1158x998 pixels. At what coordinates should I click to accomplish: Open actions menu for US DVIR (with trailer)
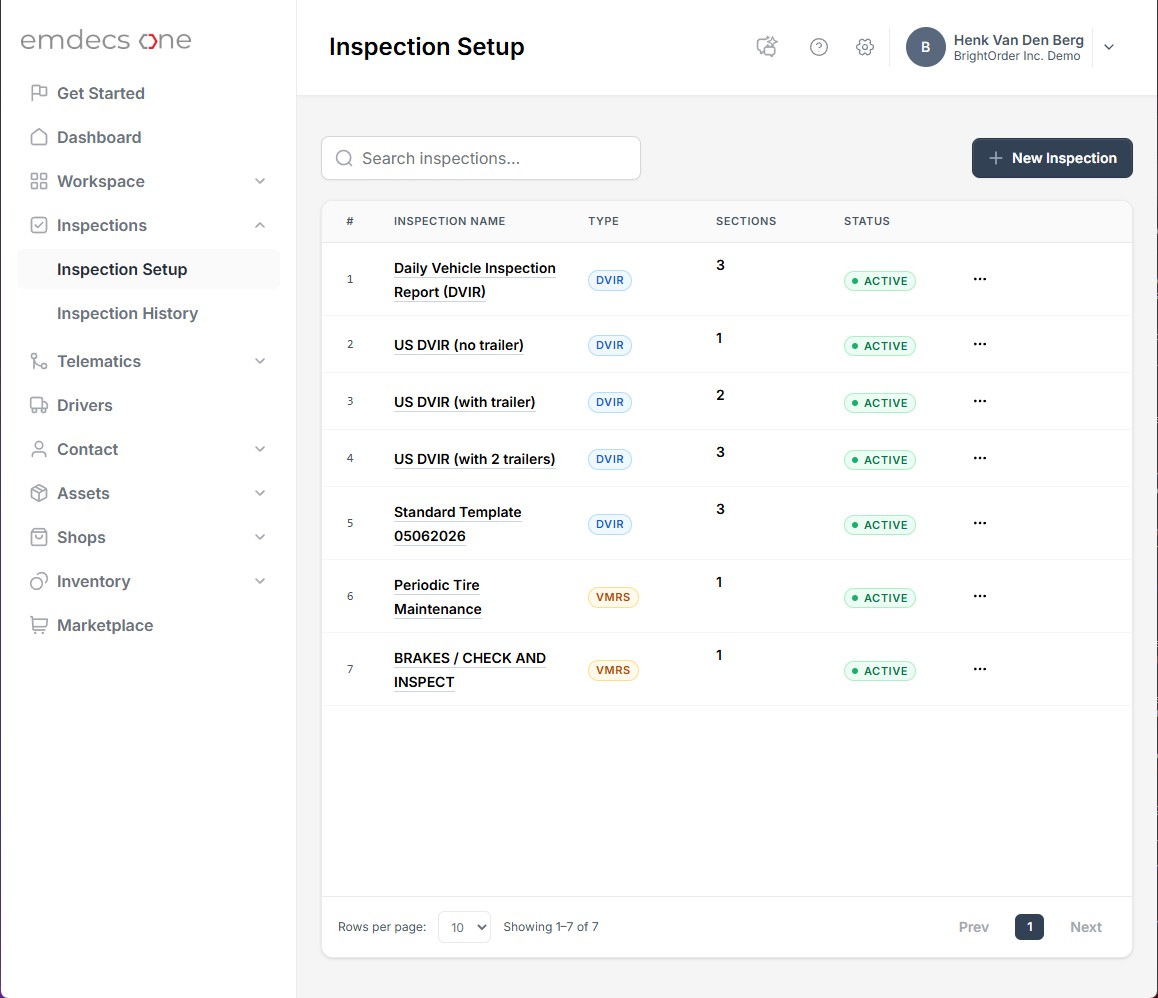tap(980, 401)
